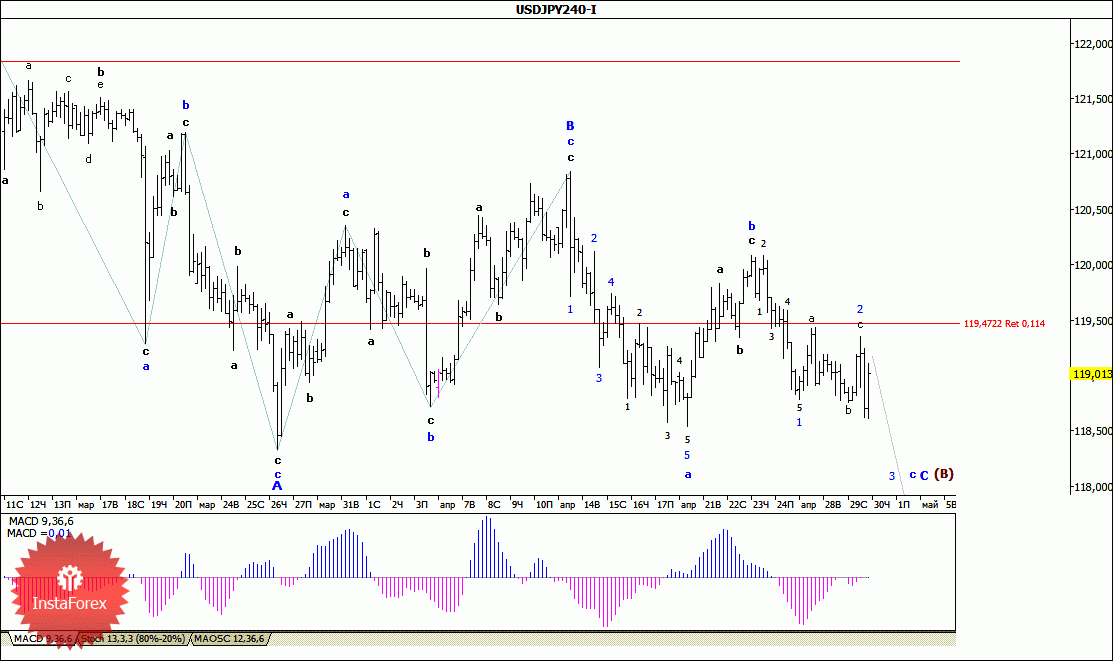
Task: Click the USDJPY240-I chart title
Action: point(556,9)
